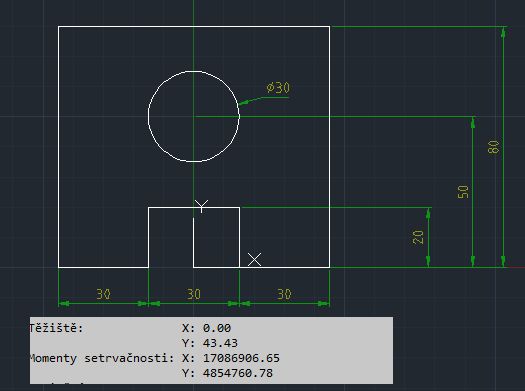Click the UCS Y axis marker
Image resolution: width=525 pixels, height=391 pixels.
[x=202, y=206]
